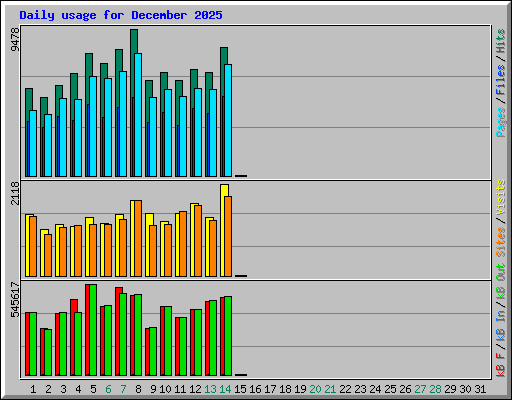This screenshot has width=512, height=400.
Task: Click weekend day 6 on the x-axis
Action: (108, 389)
